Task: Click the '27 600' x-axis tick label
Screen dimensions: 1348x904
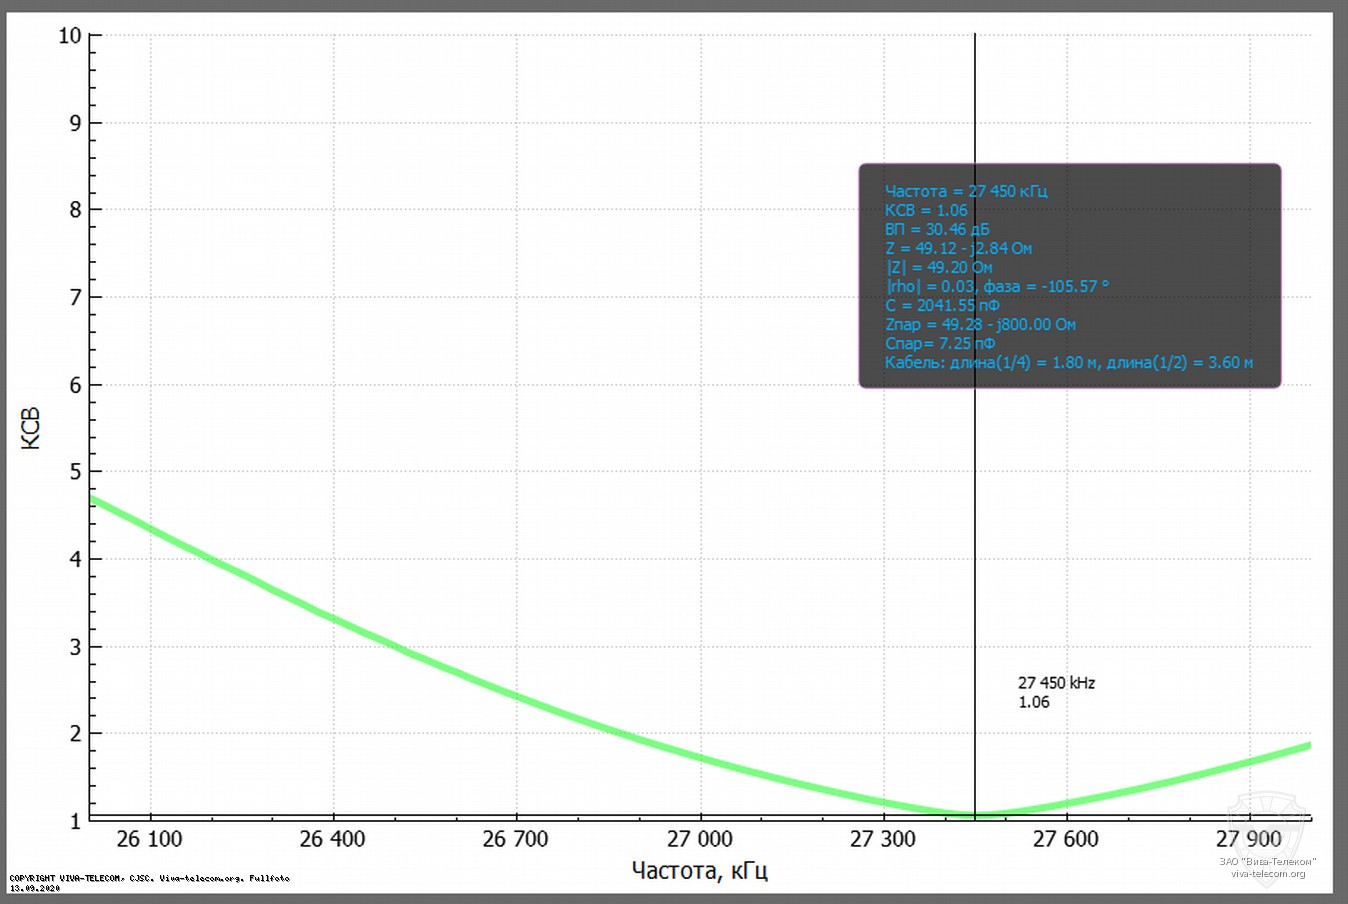Action: tap(1065, 839)
